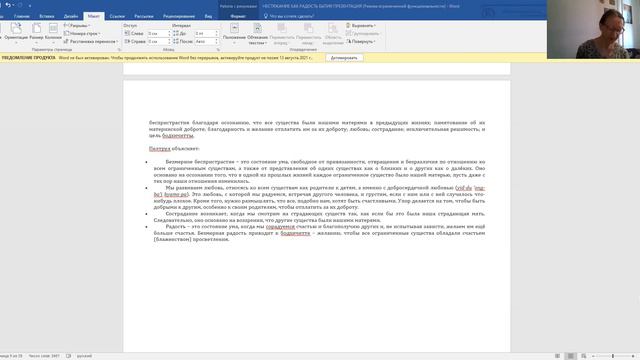Image resolution: width=640 pixels, height=360 pixels.
Task: Open the Align (Выровнять) dropdown
Action: pos(361,26)
